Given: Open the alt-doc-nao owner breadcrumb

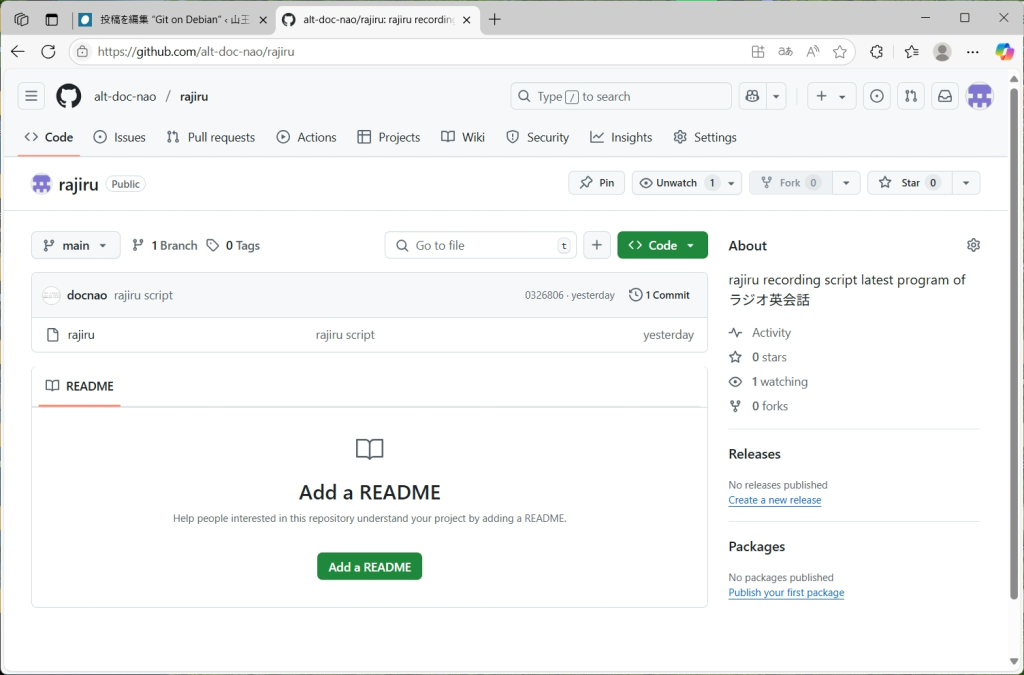Looking at the screenshot, I should coord(125,97).
